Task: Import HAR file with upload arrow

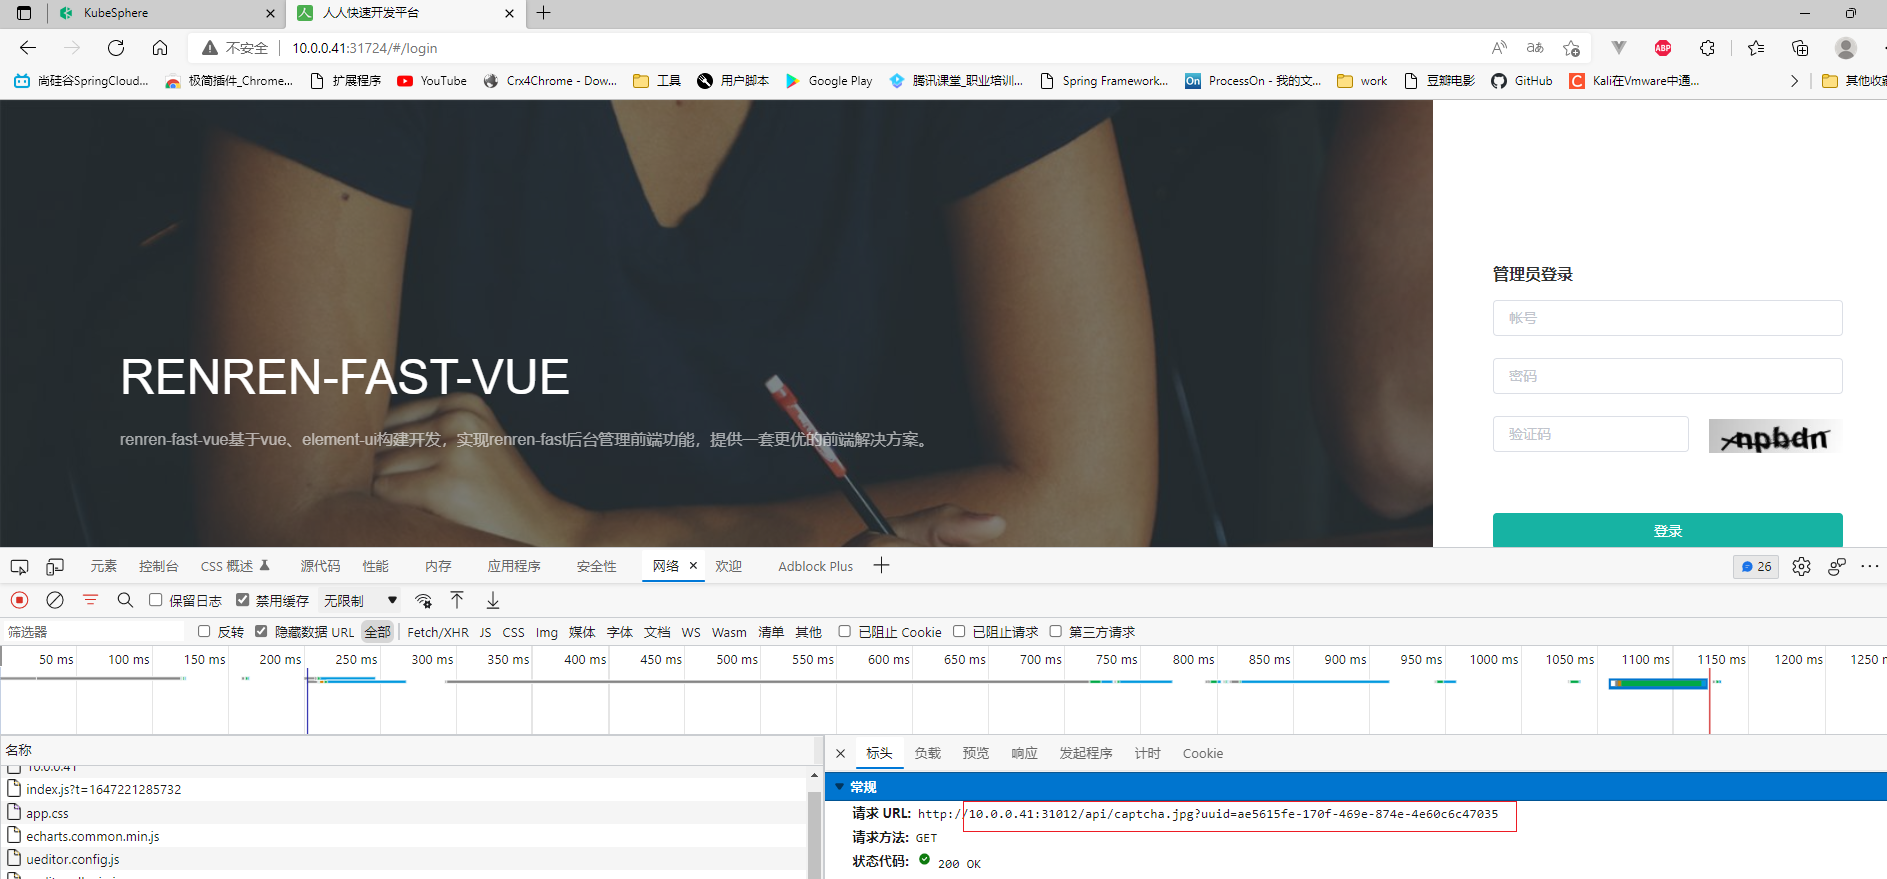Action: tap(457, 600)
